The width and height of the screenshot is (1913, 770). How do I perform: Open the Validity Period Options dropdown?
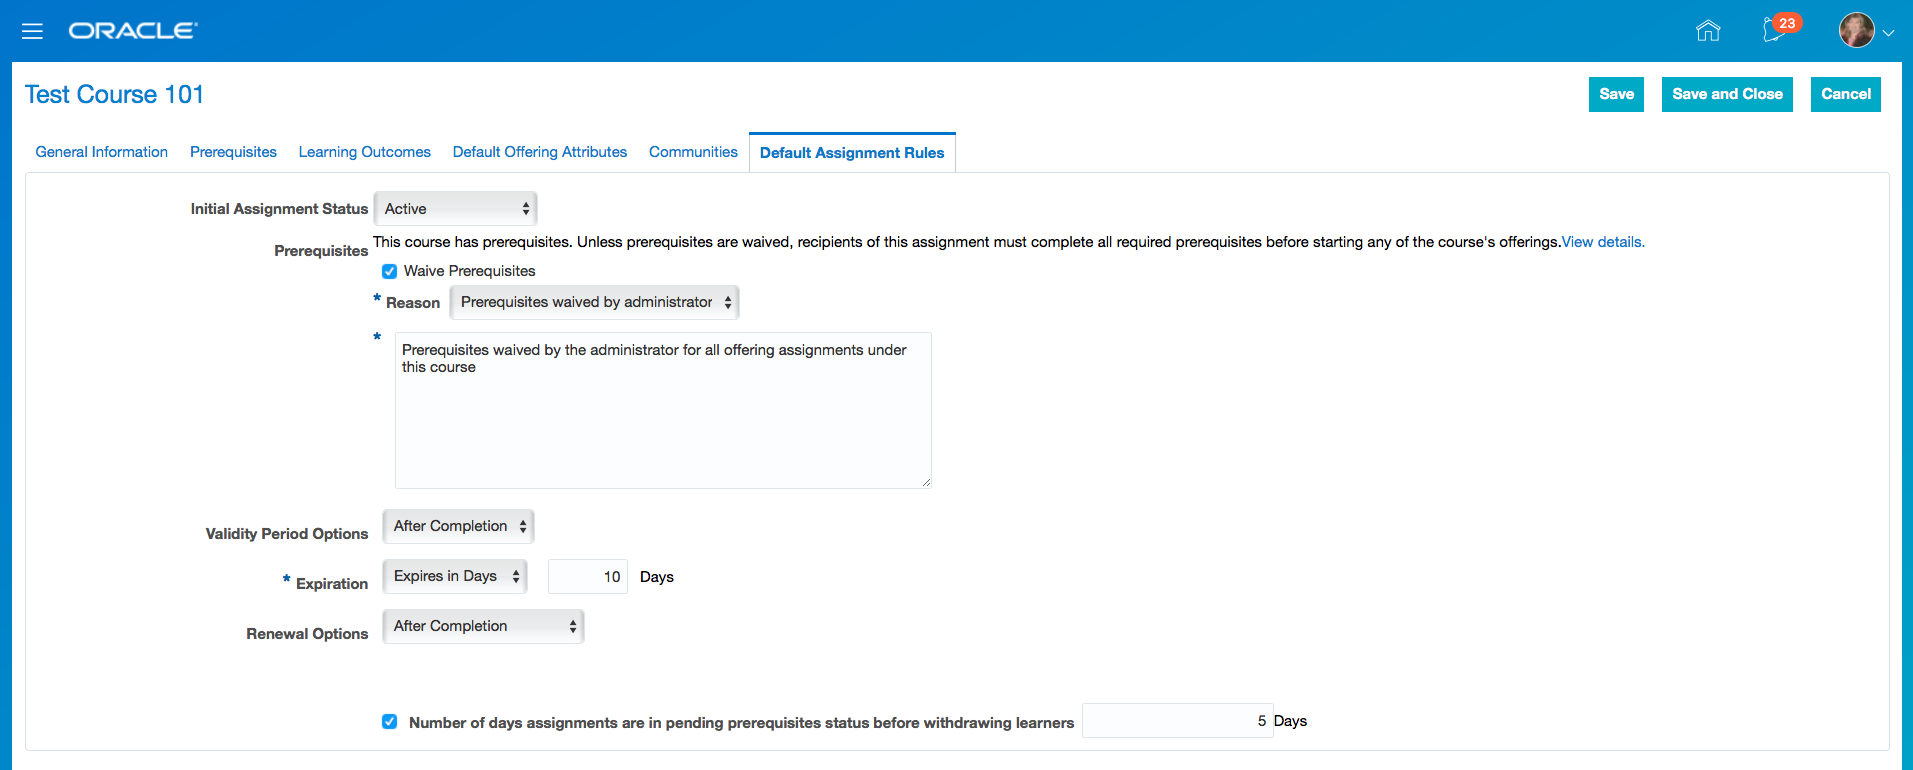click(x=458, y=527)
